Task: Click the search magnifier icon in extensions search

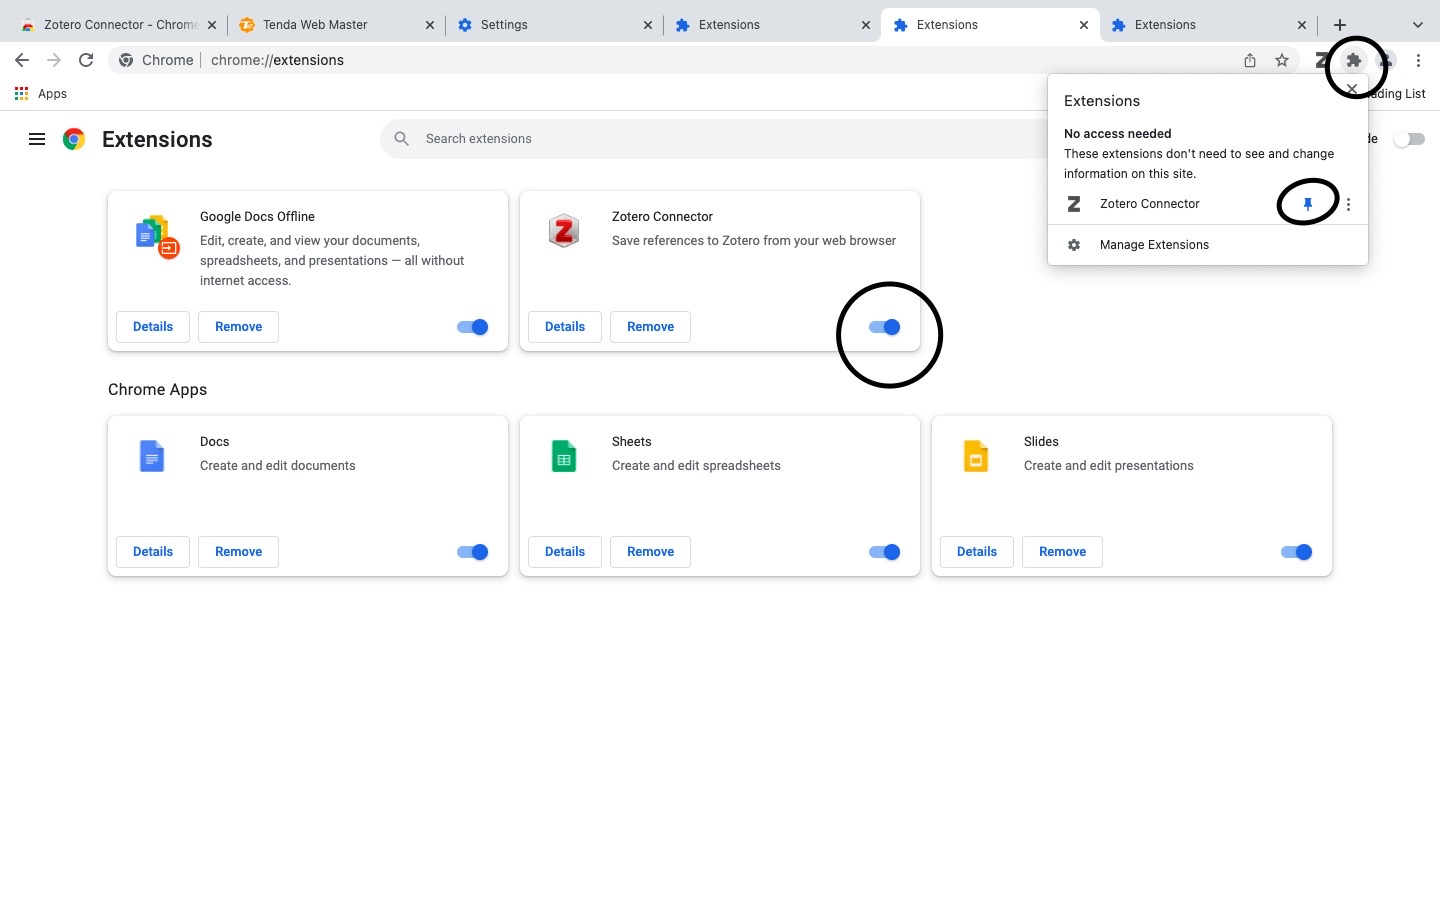Action: click(x=402, y=139)
